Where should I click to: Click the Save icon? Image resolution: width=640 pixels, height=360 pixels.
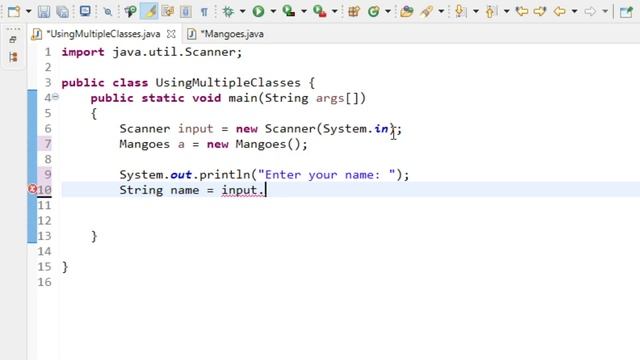point(44,11)
